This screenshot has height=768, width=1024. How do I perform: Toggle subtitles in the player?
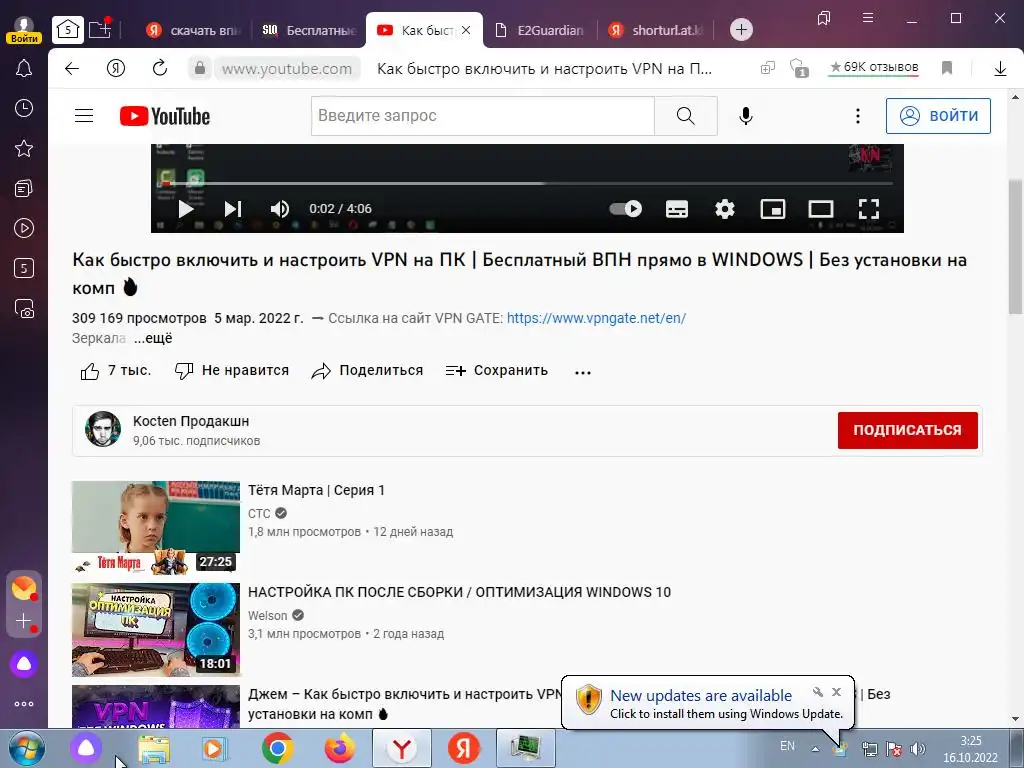pyautogui.click(x=677, y=209)
